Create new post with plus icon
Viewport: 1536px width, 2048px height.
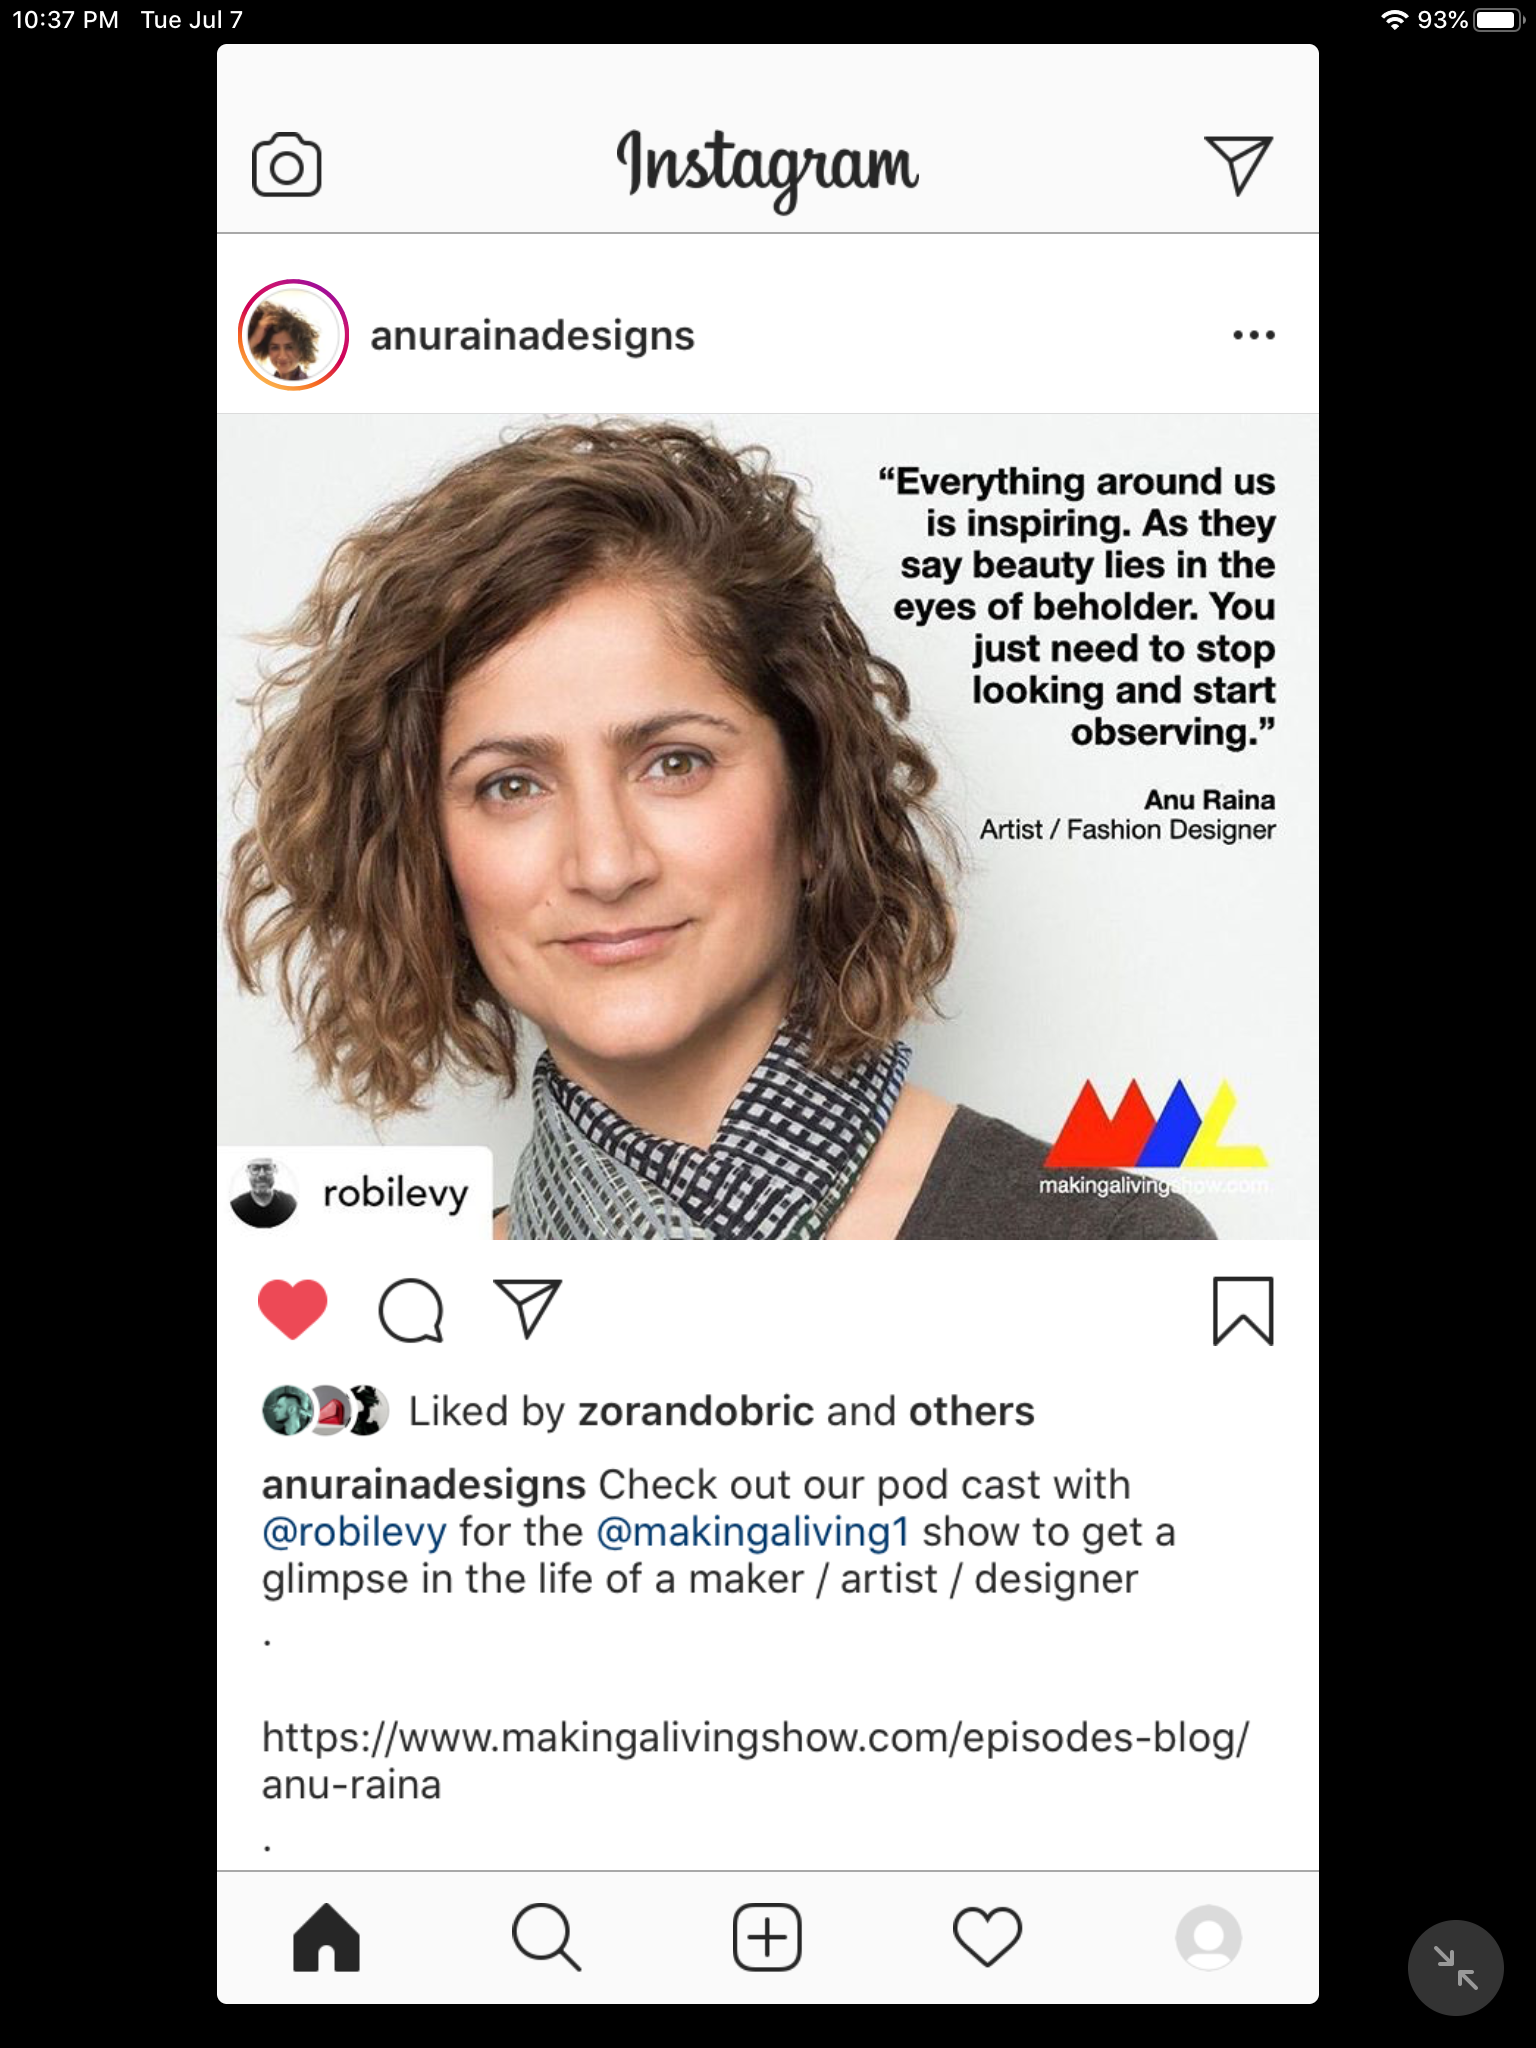(x=767, y=1938)
